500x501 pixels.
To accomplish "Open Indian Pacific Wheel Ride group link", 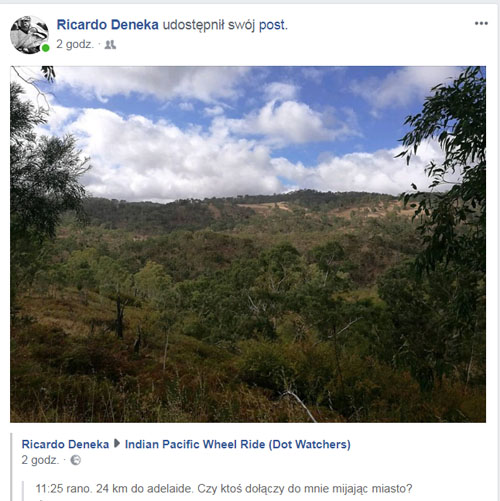I will [x=238, y=444].
